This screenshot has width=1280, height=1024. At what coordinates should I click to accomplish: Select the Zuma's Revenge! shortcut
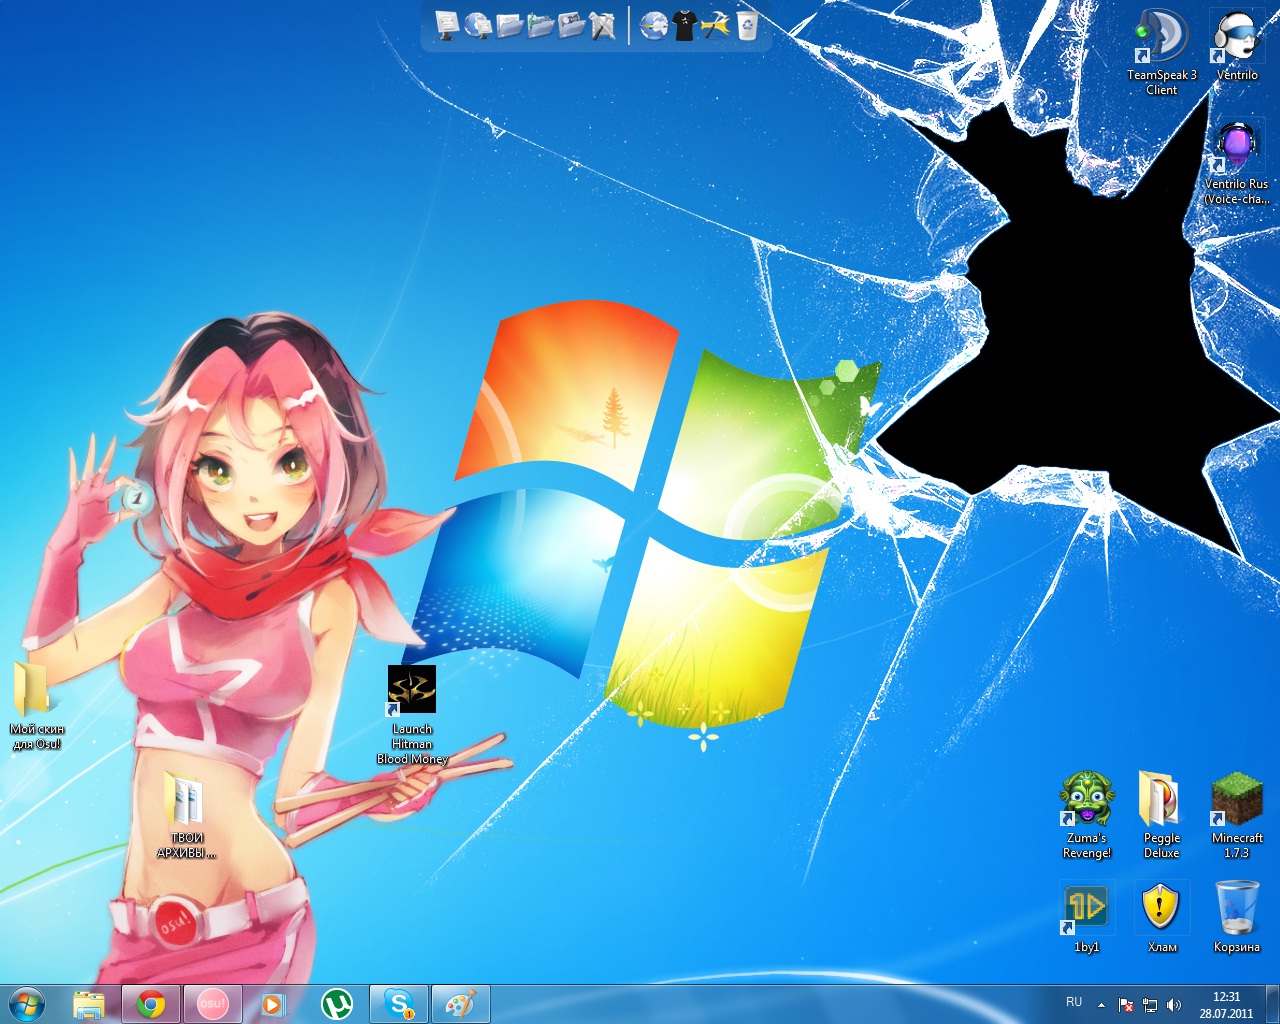[x=1087, y=815]
